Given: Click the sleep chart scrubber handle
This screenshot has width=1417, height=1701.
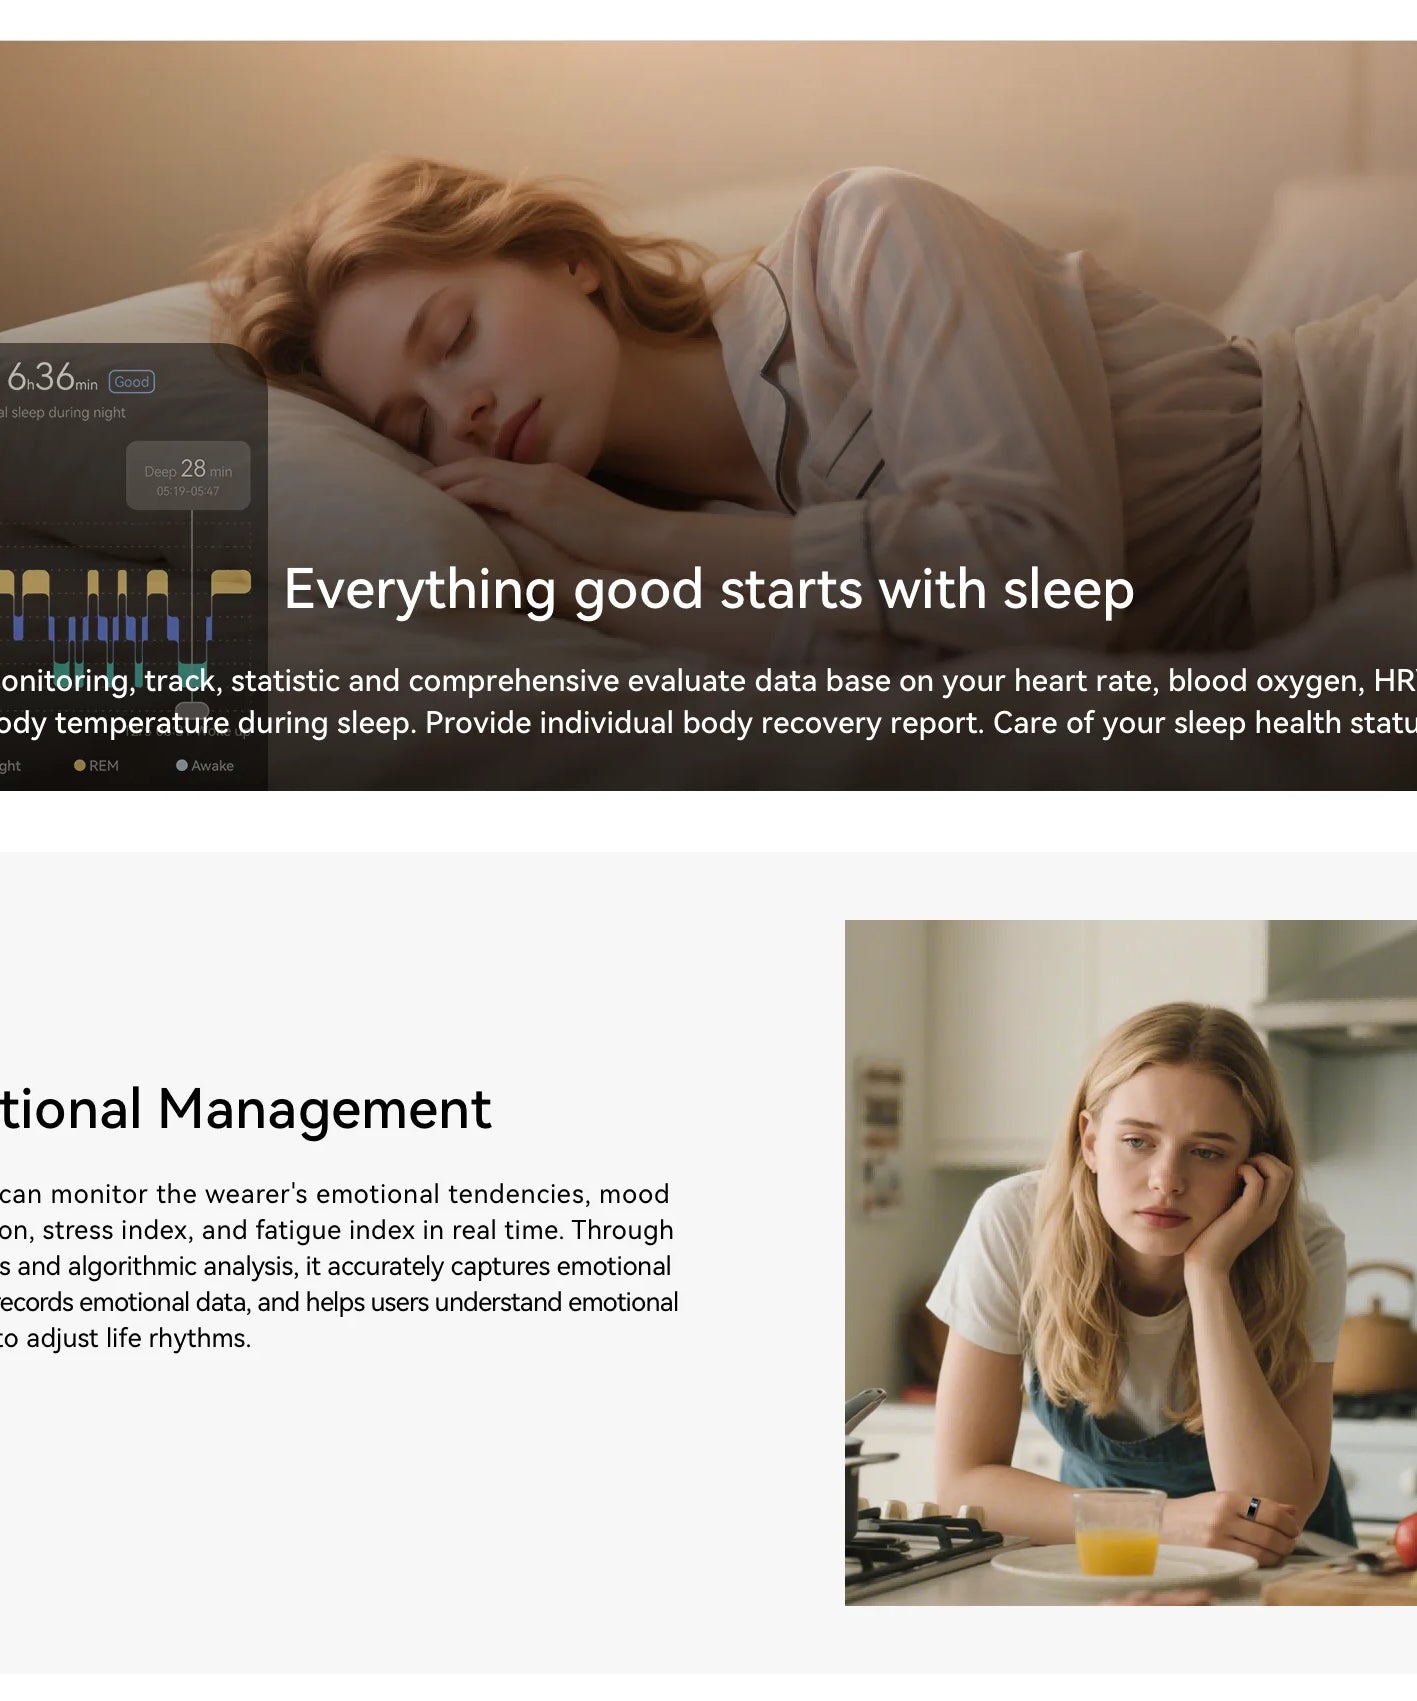Looking at the screenshot, I should tap(192, 710).
